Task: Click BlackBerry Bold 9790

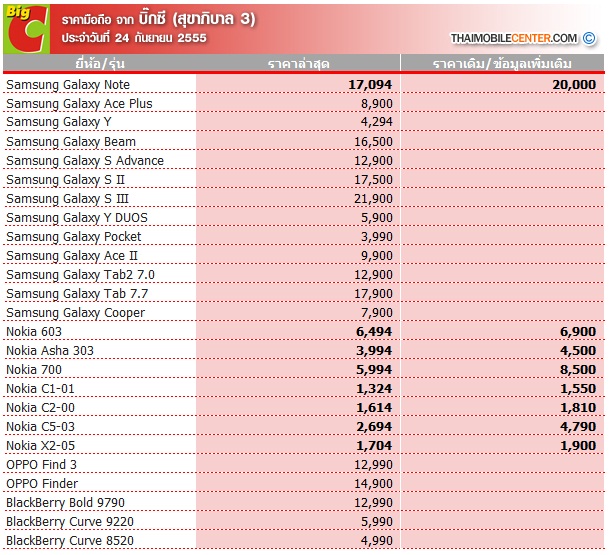Action: (65, 503)
